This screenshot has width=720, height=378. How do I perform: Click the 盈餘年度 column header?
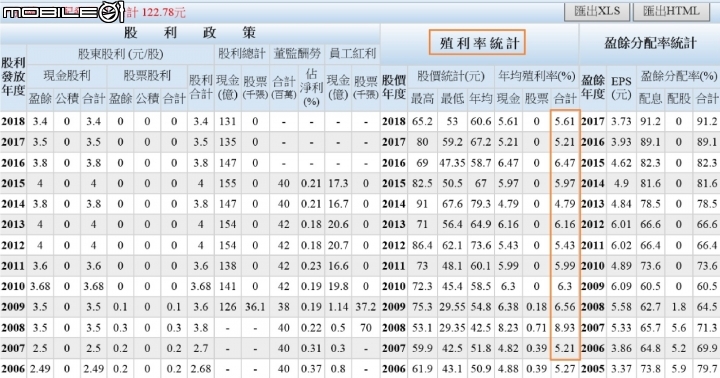click(x=593, y=87)
